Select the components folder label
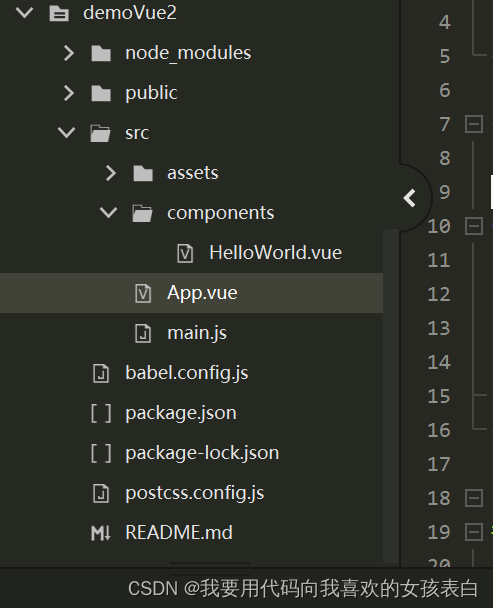Screen dimensions: 493x608 [x=221, y=213]
